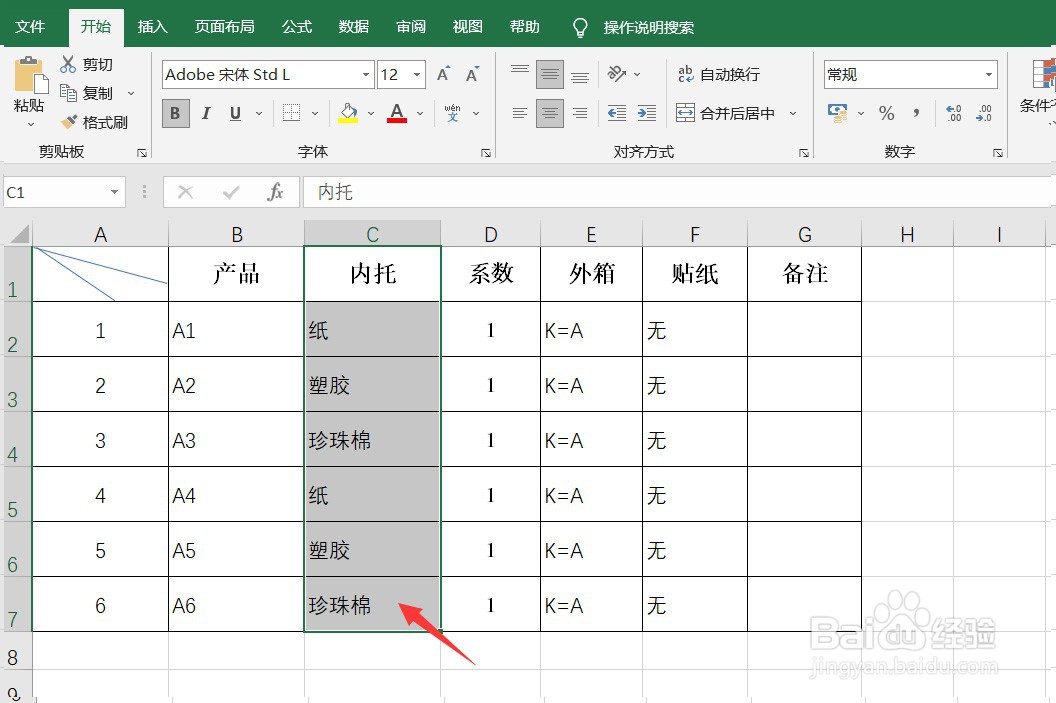Click the Copy icon
The height and width of the screenshot is (703, 1056).
click(x=68, y=93)
